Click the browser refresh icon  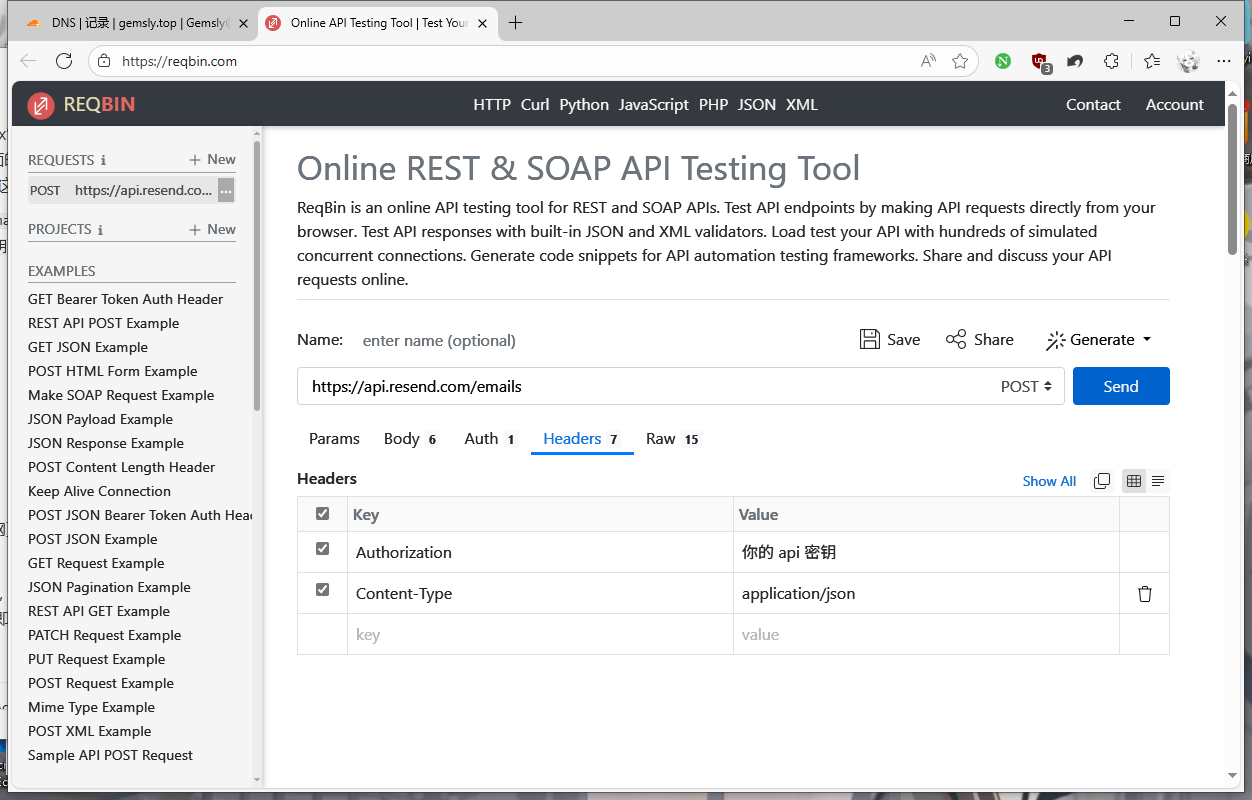[64, 61]
